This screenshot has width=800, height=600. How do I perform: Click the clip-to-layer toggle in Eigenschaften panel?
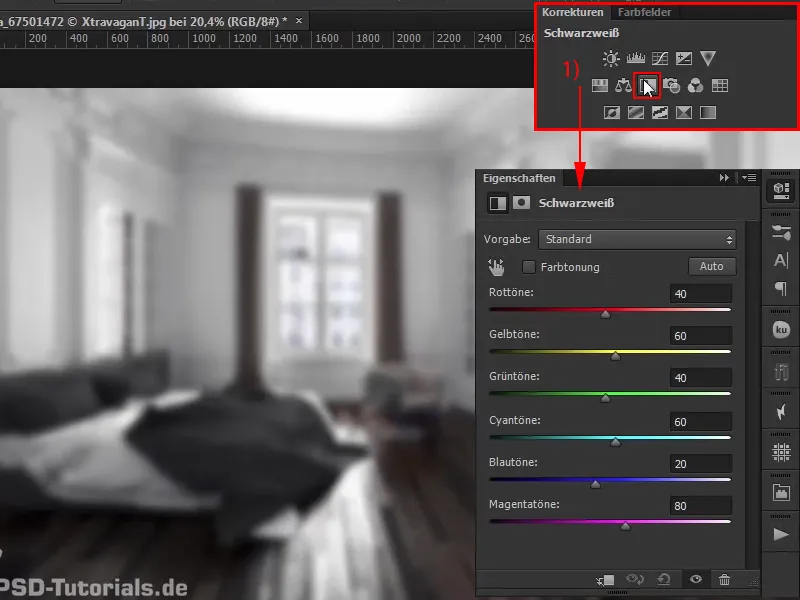(610, 578)
